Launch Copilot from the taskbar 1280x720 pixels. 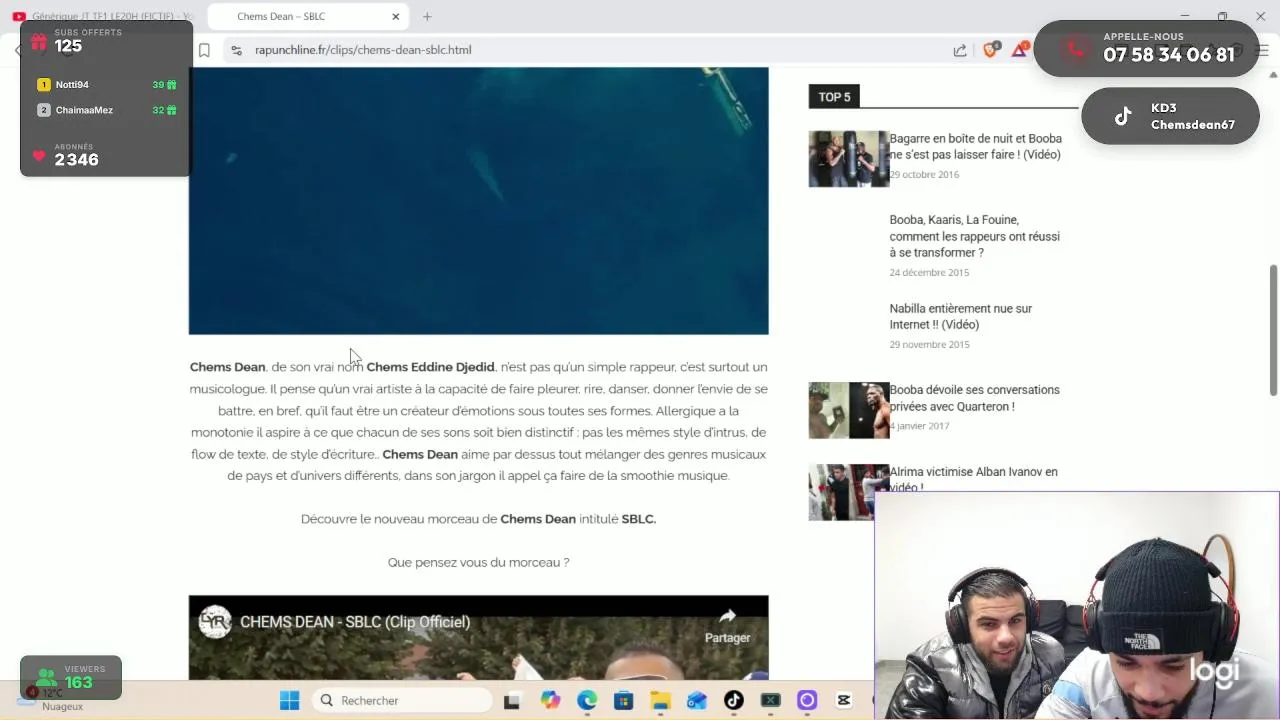pos(550,701)
